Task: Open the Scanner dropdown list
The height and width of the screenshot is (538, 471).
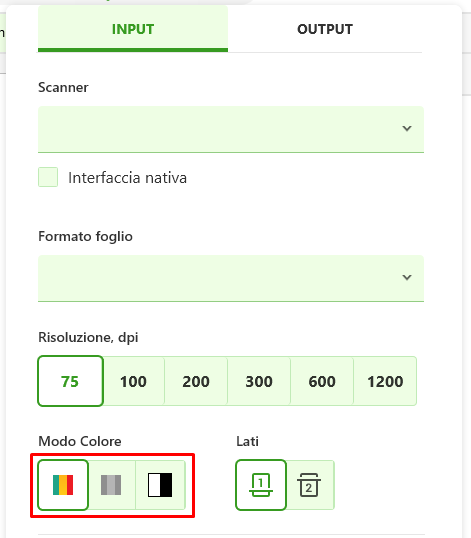Action: [231, 129]
